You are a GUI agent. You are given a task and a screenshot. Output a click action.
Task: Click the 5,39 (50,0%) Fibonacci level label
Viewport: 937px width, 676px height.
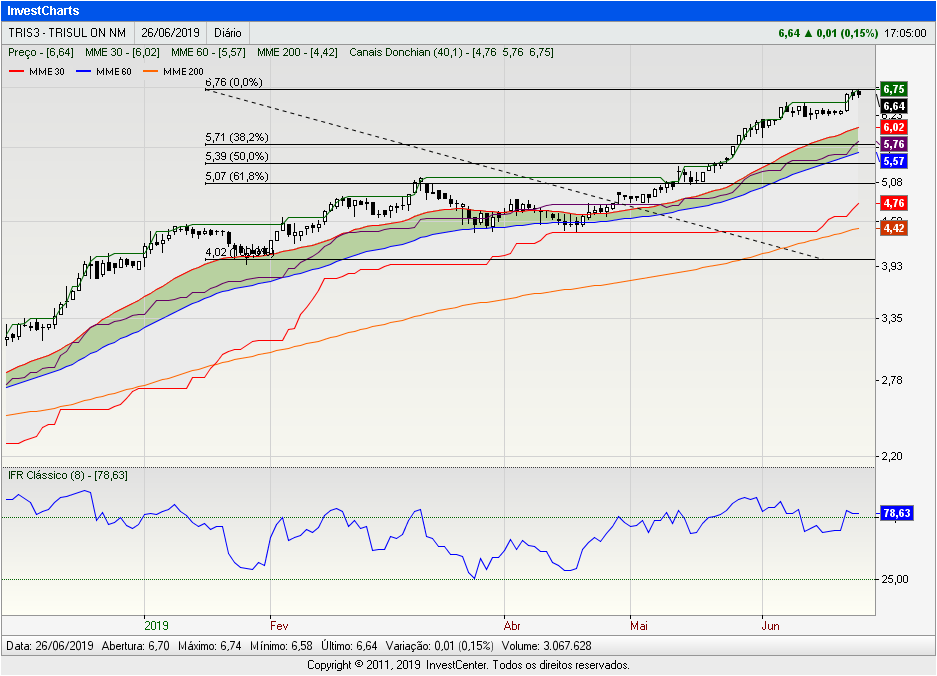pyautogui.click(x=237, y=157)
